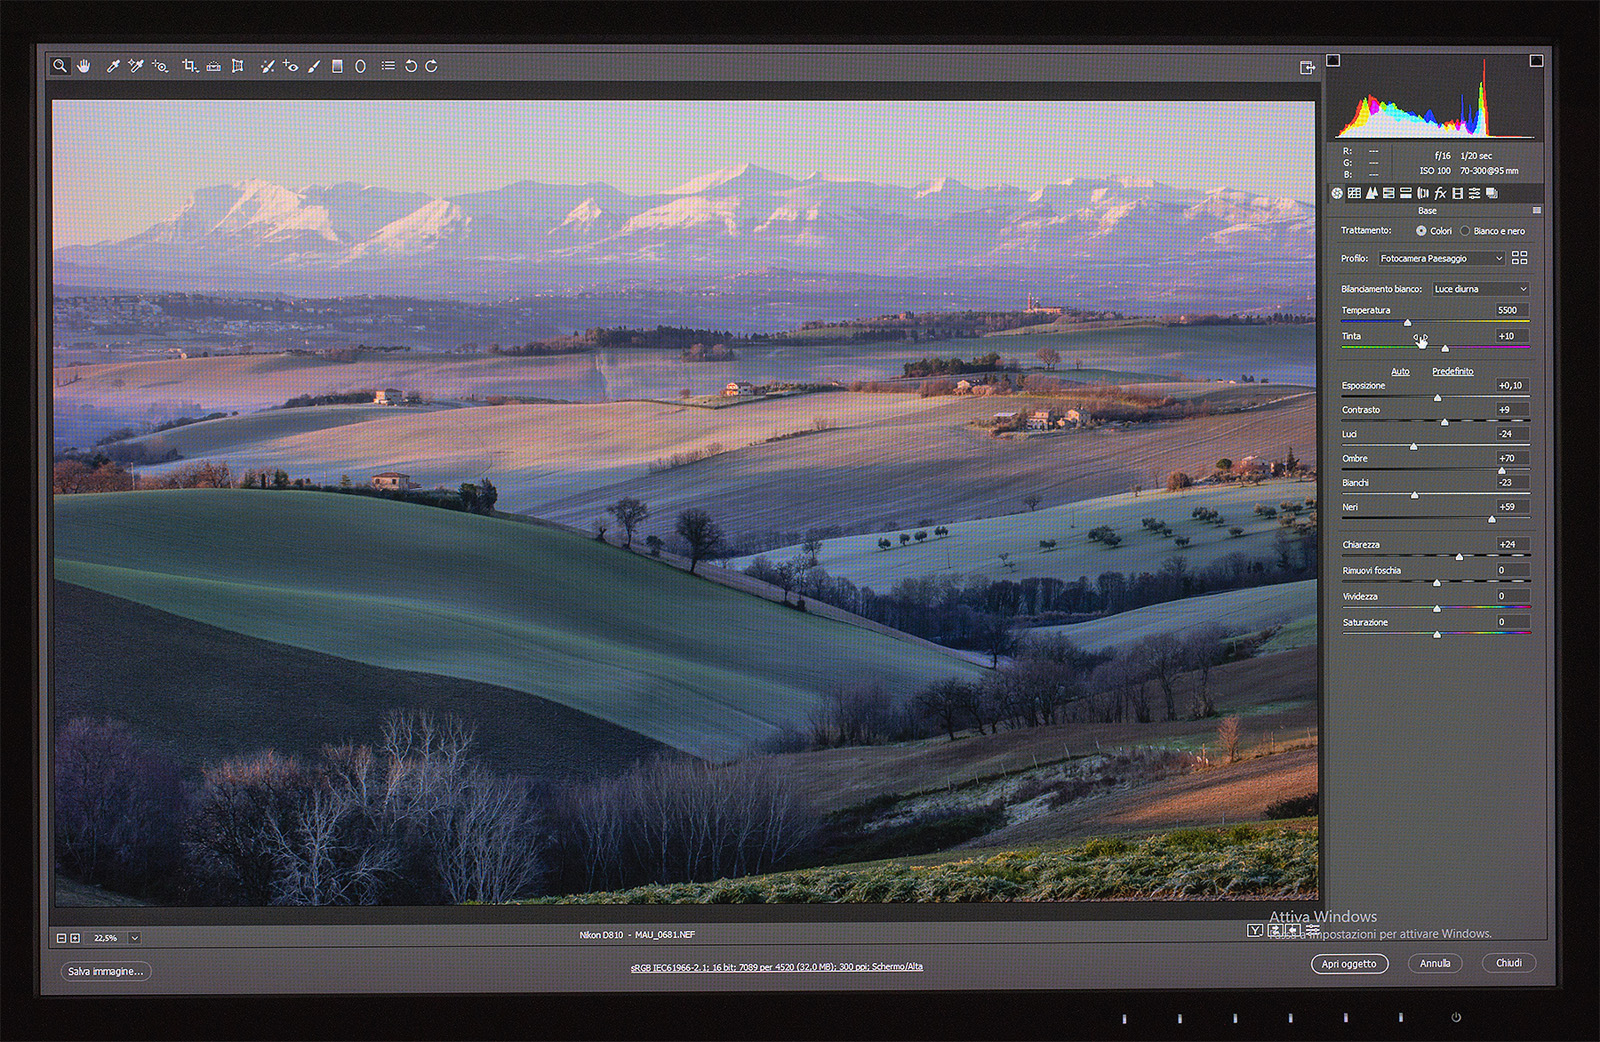1600x1042 pixels.
Task: Switch to the Tone Curve panel tab
Action: coord(1354,193)
